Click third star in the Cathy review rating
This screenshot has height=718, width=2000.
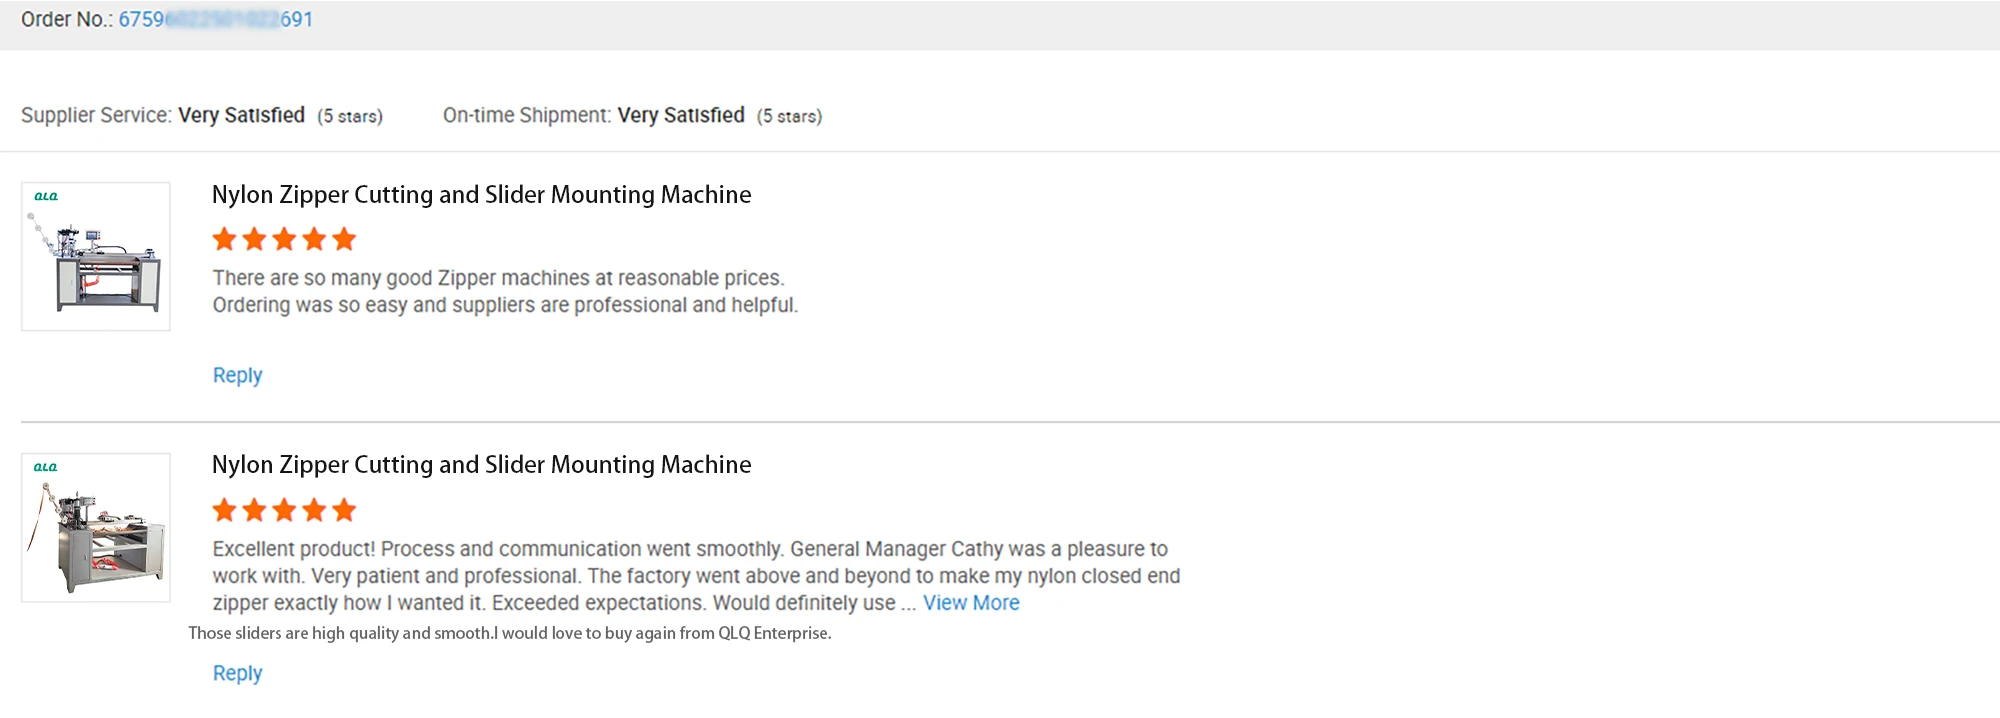tap(284, 510)
